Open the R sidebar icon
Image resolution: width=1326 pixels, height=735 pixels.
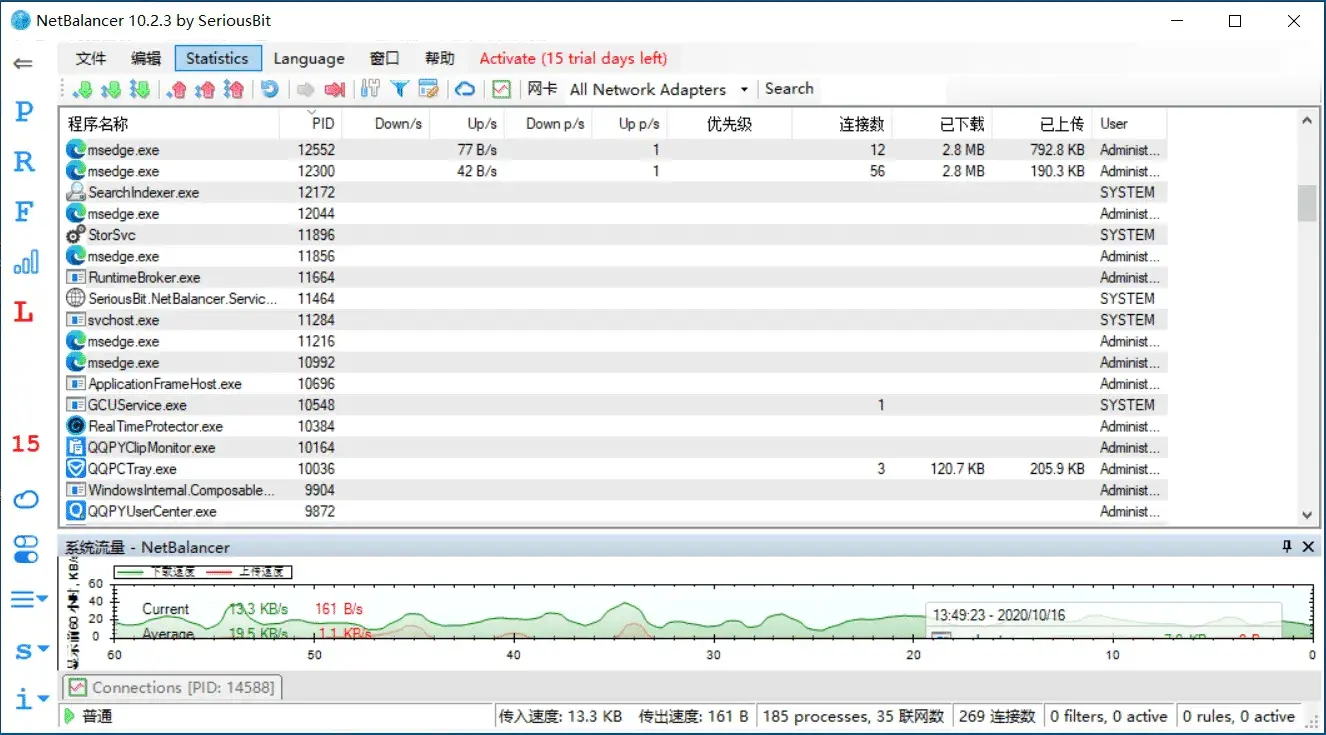tap(24, 161)
